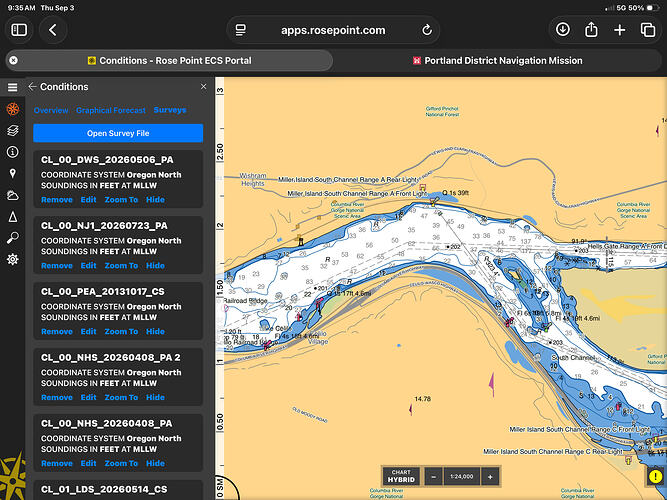Image resolution: width=667 pixels, height=500 pixels.
Task: Remove the CL_00_NHS_20260408_PA 2 survey
Action: click(x=57, y=397)
